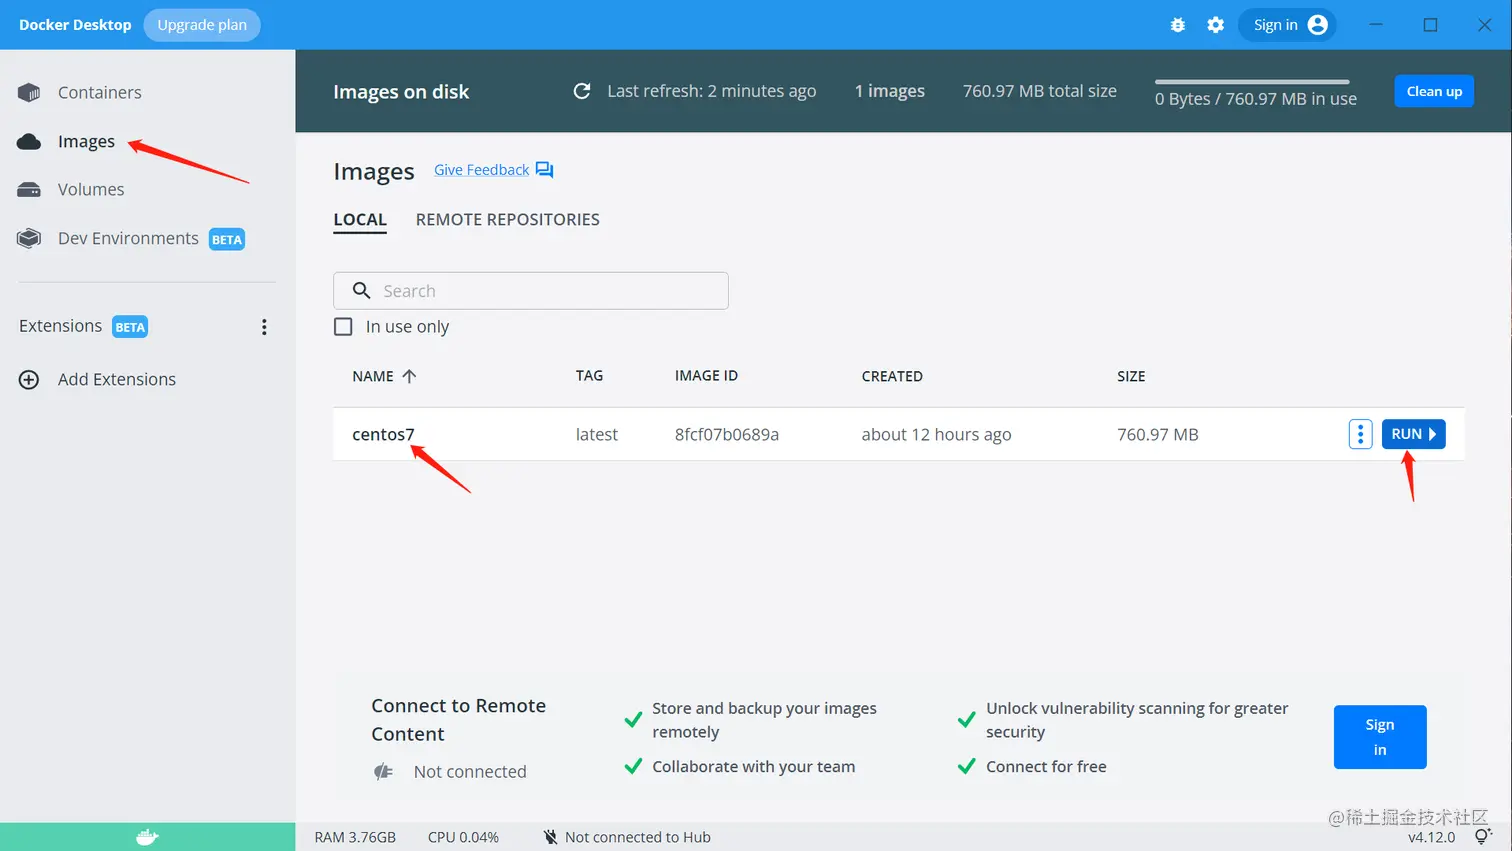Image resolution: width=1512 pixels, height=851 pixels.
Task: Click the v4.12.0 version label
Action: coord(1432,837)
